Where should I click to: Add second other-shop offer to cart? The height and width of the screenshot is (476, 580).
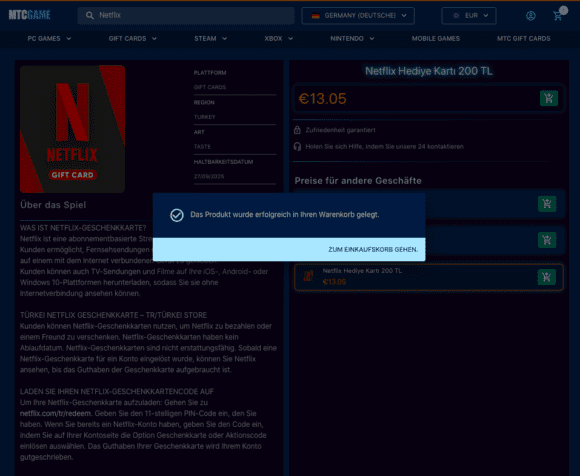click(547, 240)
